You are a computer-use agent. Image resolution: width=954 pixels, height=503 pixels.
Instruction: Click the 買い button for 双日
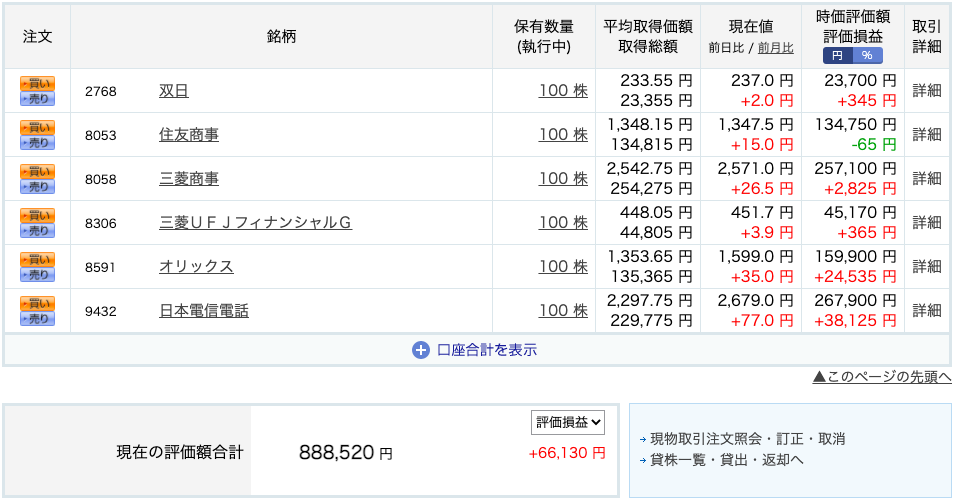coord(38,83)
